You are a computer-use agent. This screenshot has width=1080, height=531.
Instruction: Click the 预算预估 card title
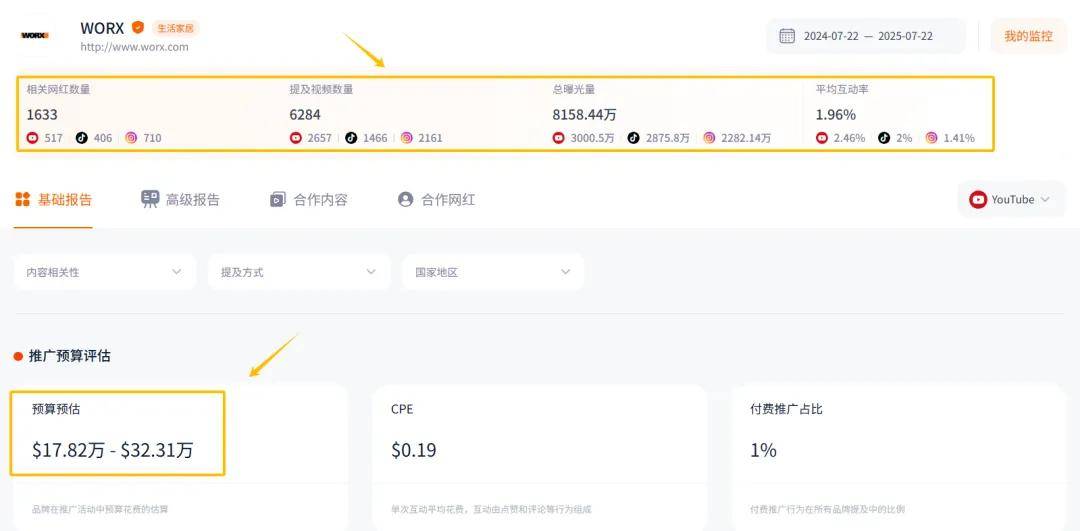click(56, 409)
